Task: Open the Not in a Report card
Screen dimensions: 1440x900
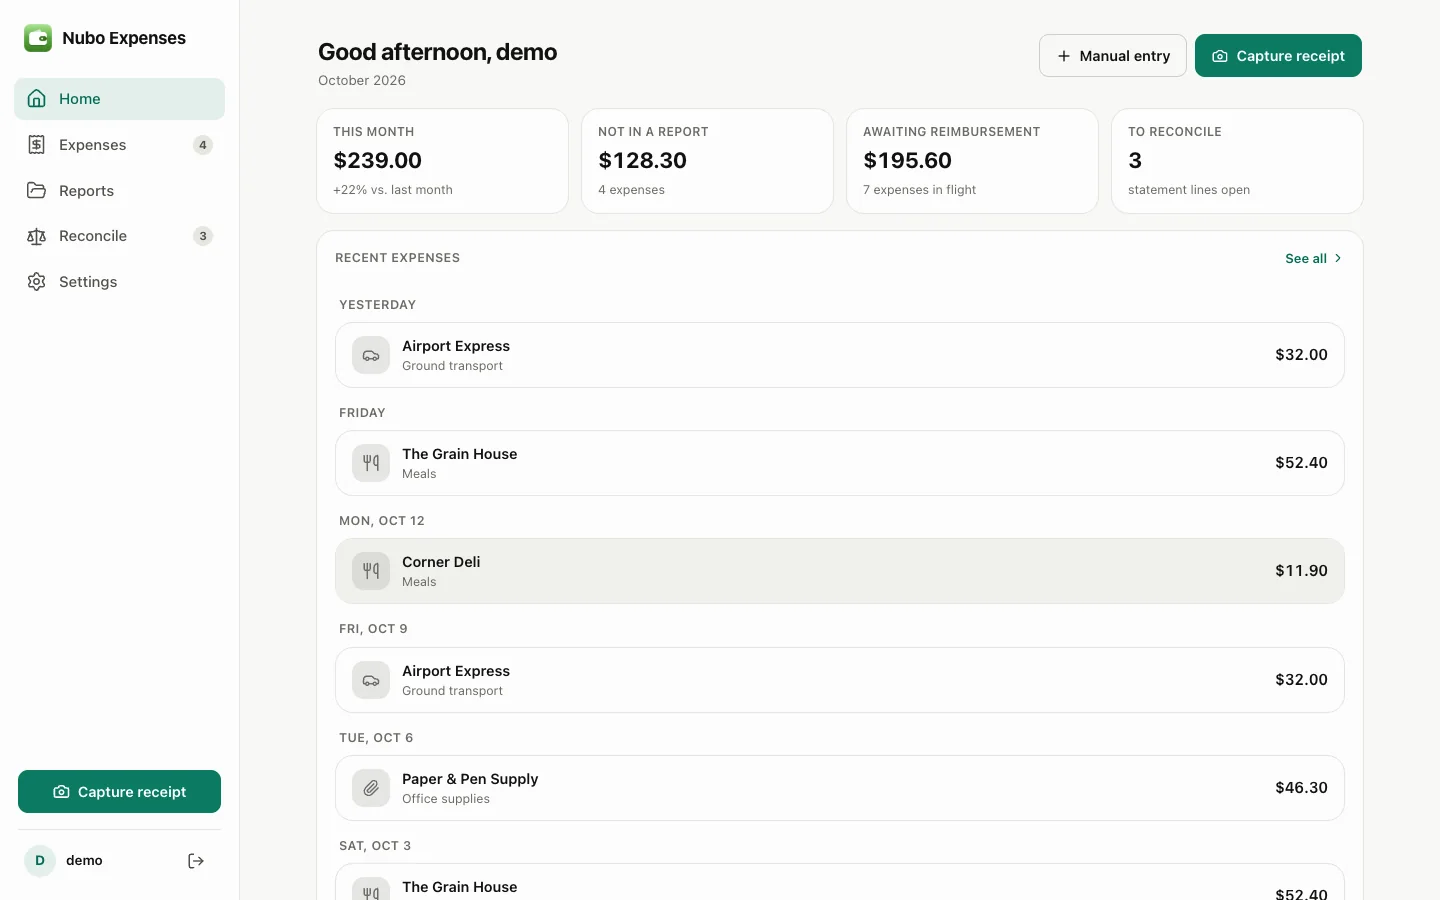Action: (x=707, y=161)
